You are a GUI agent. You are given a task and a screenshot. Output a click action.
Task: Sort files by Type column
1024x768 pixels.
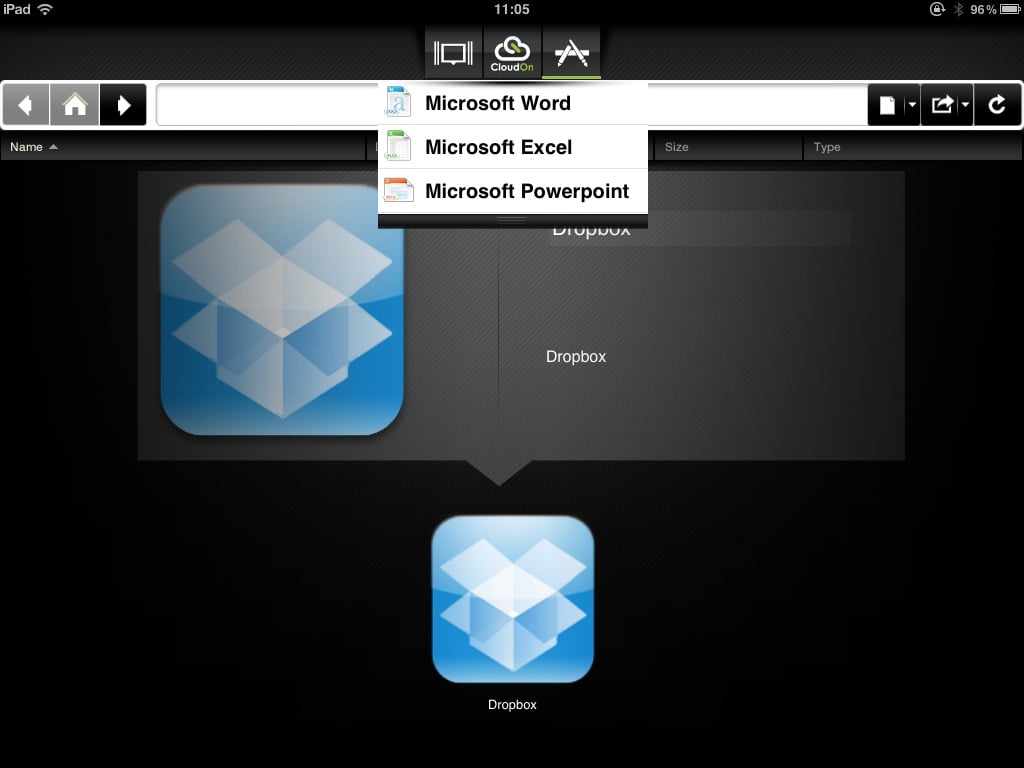pos(912,147)
